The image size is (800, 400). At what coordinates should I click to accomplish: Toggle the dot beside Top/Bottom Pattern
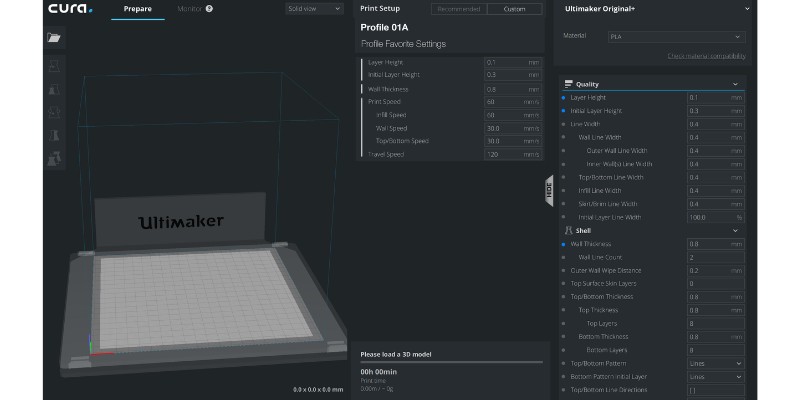[563, 364]
